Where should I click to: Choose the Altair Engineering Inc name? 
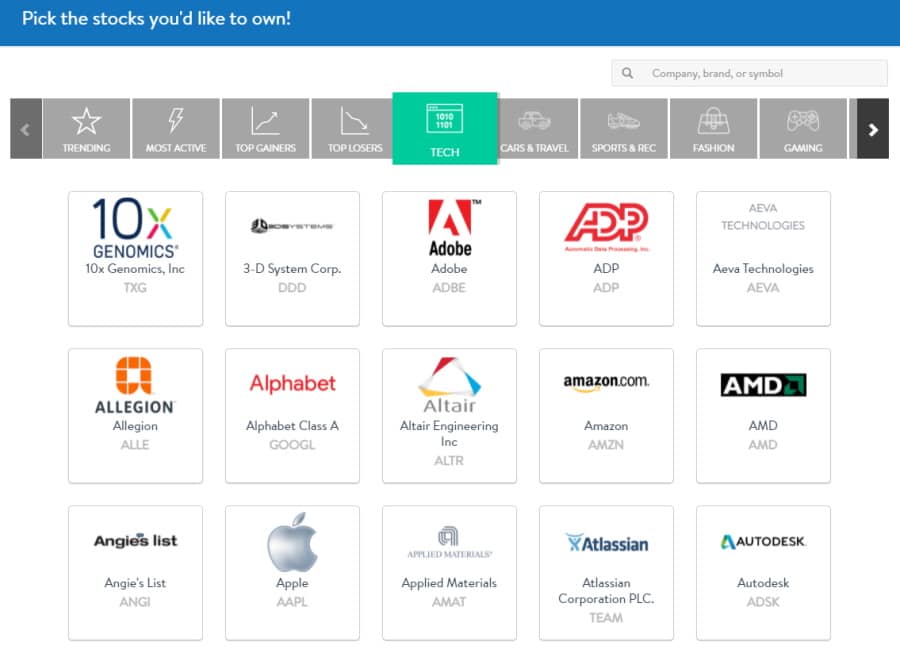tap(449, 433)
